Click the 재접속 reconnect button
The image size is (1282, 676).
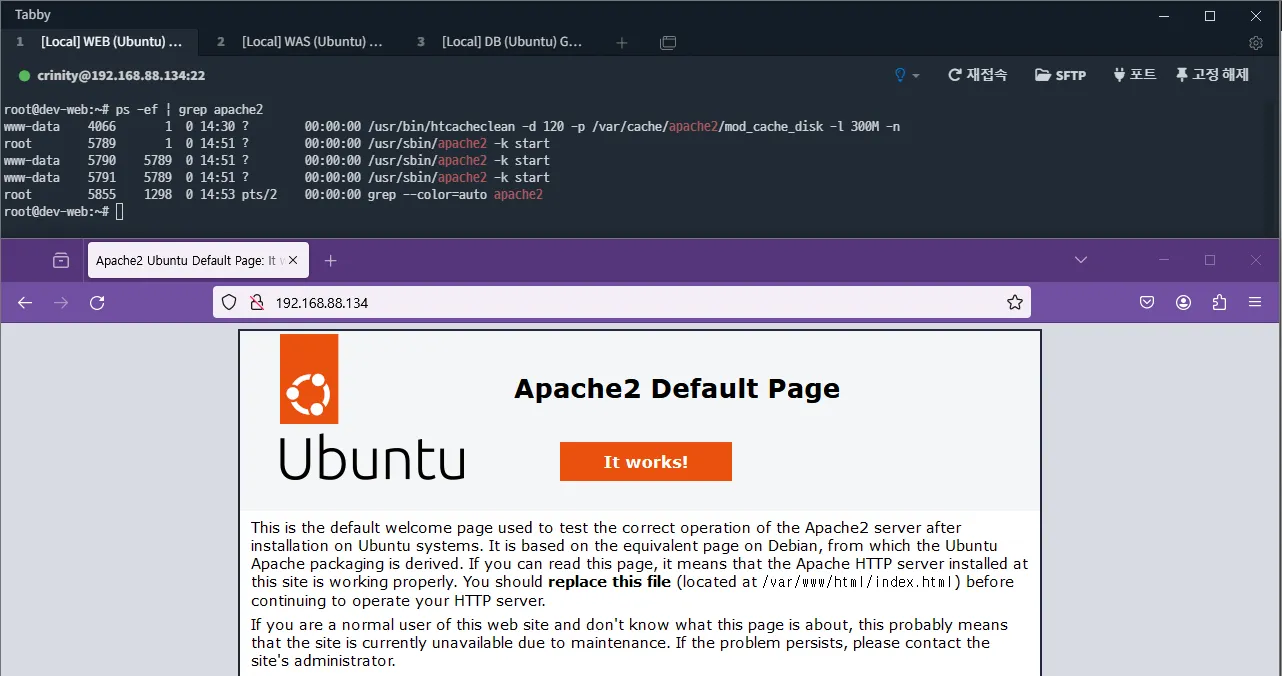[977, 75]
